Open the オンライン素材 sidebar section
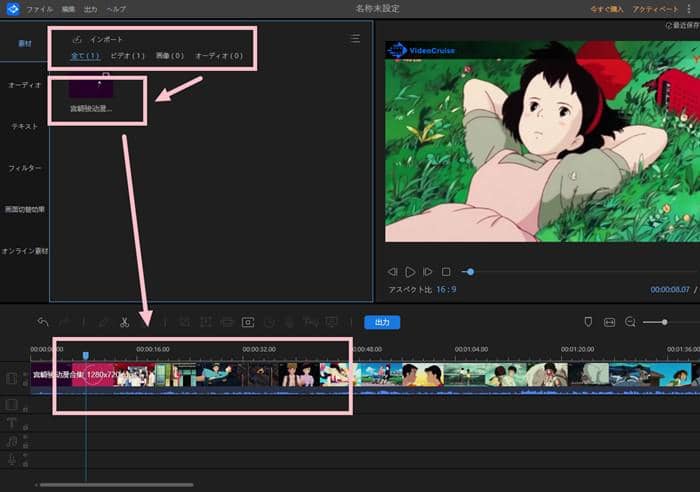 tap(25, 251)
